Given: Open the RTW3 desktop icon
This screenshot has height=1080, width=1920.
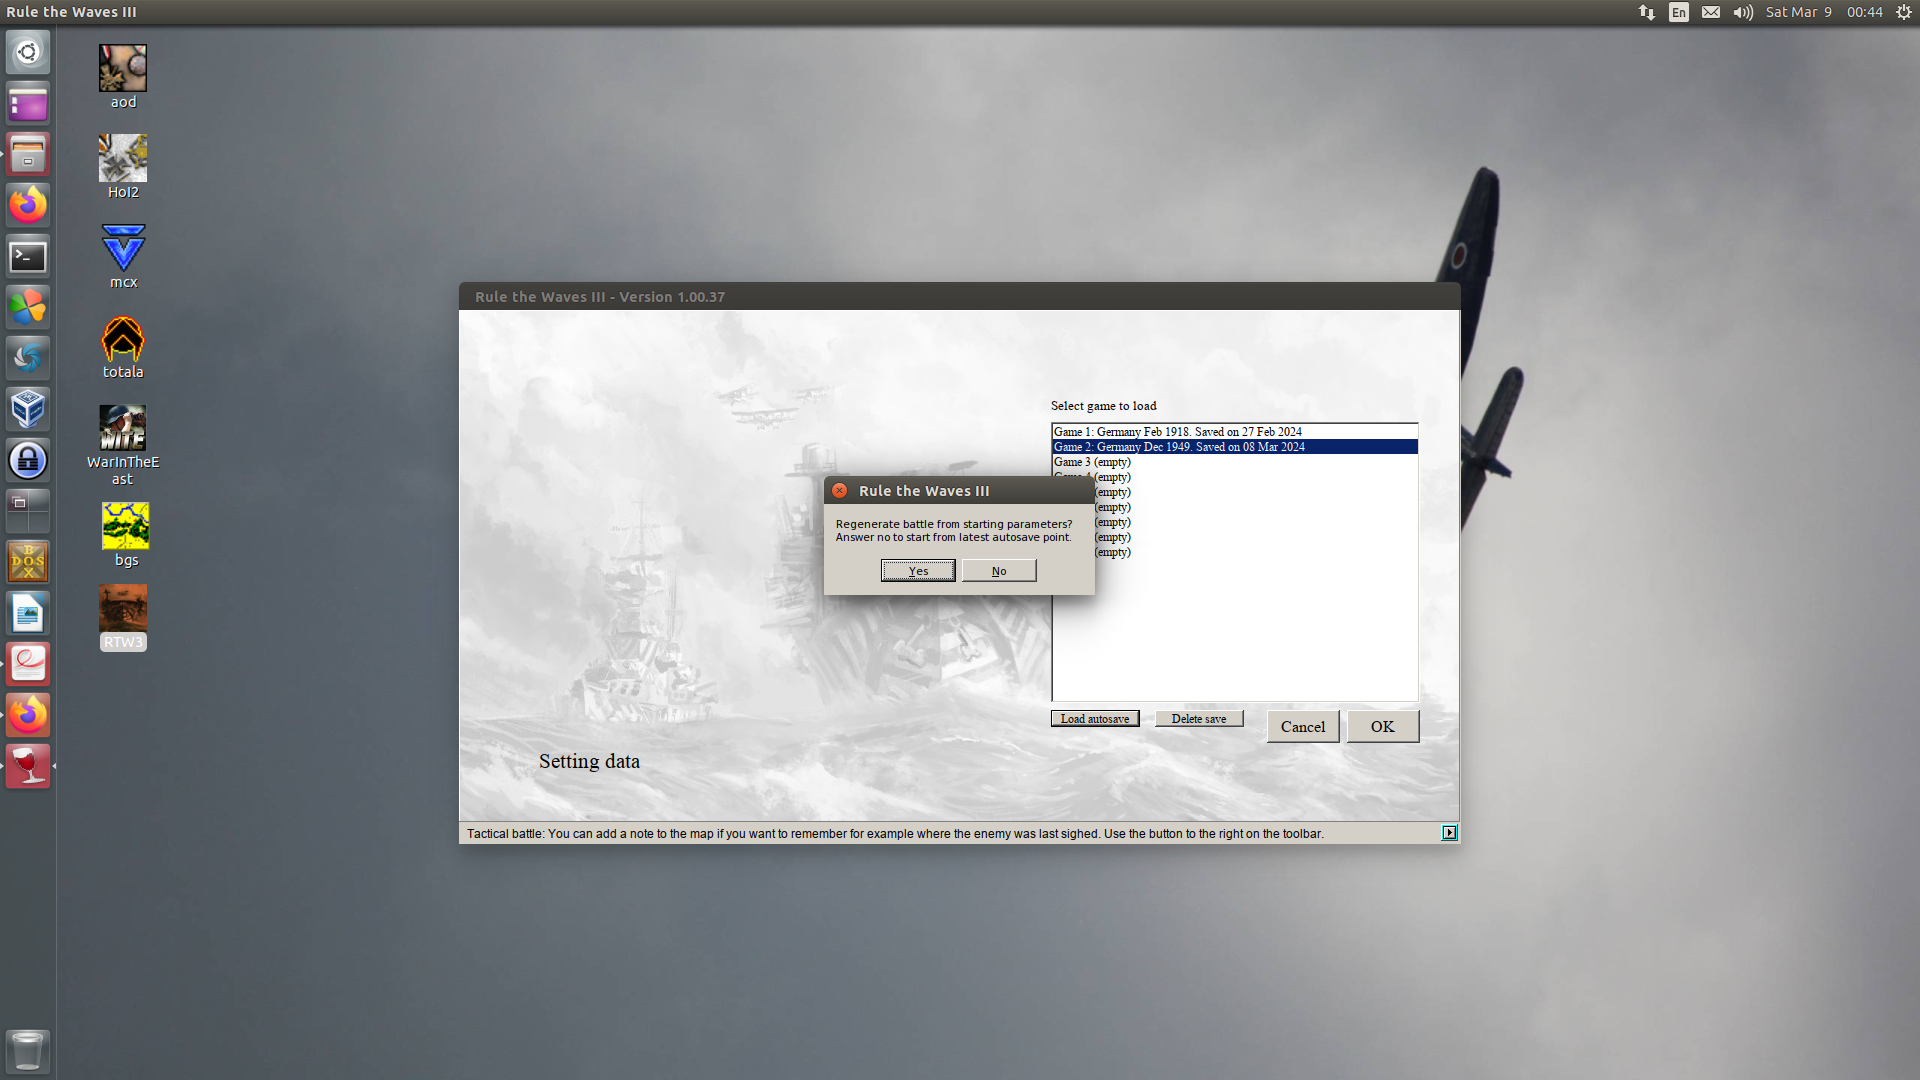Looking at the screenshot, I should tap(123, 617).
